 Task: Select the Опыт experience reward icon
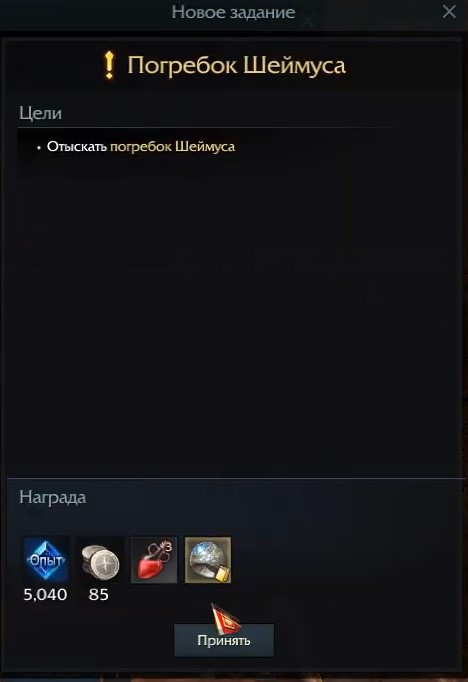click(46, 560)
